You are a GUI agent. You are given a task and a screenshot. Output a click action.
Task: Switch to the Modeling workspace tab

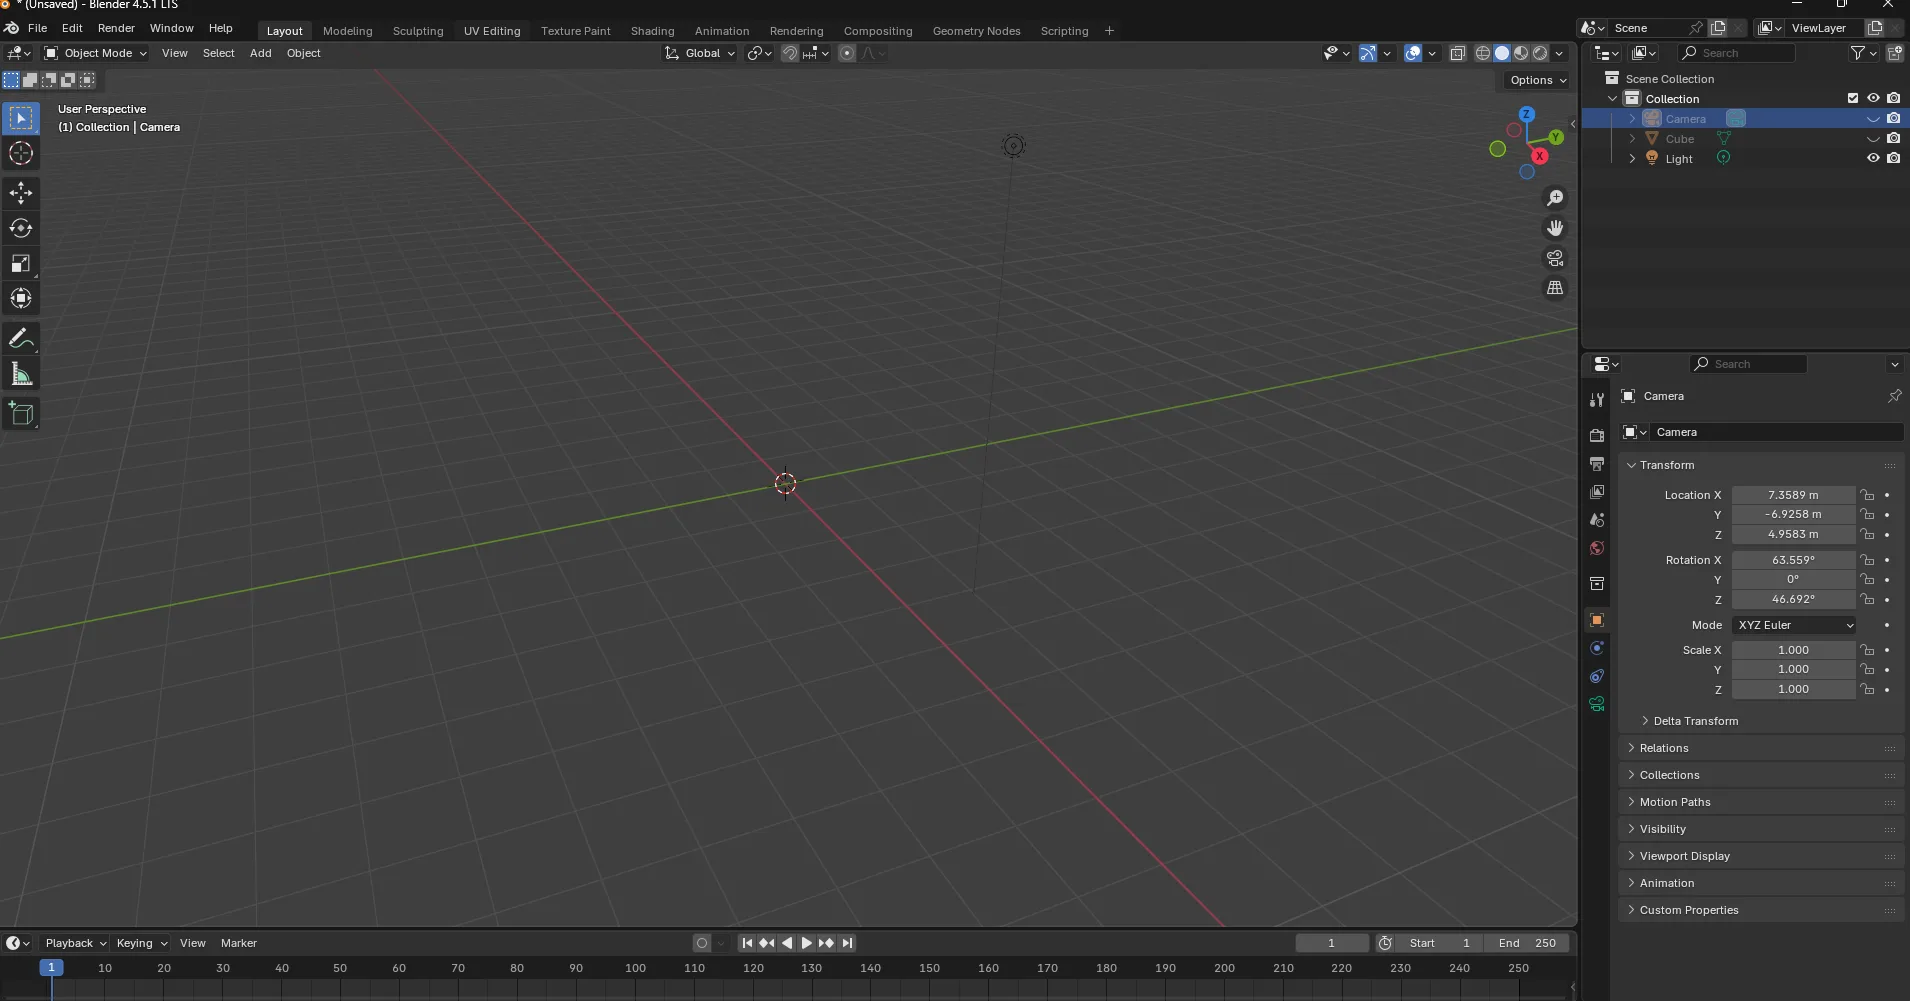point(347,31)
